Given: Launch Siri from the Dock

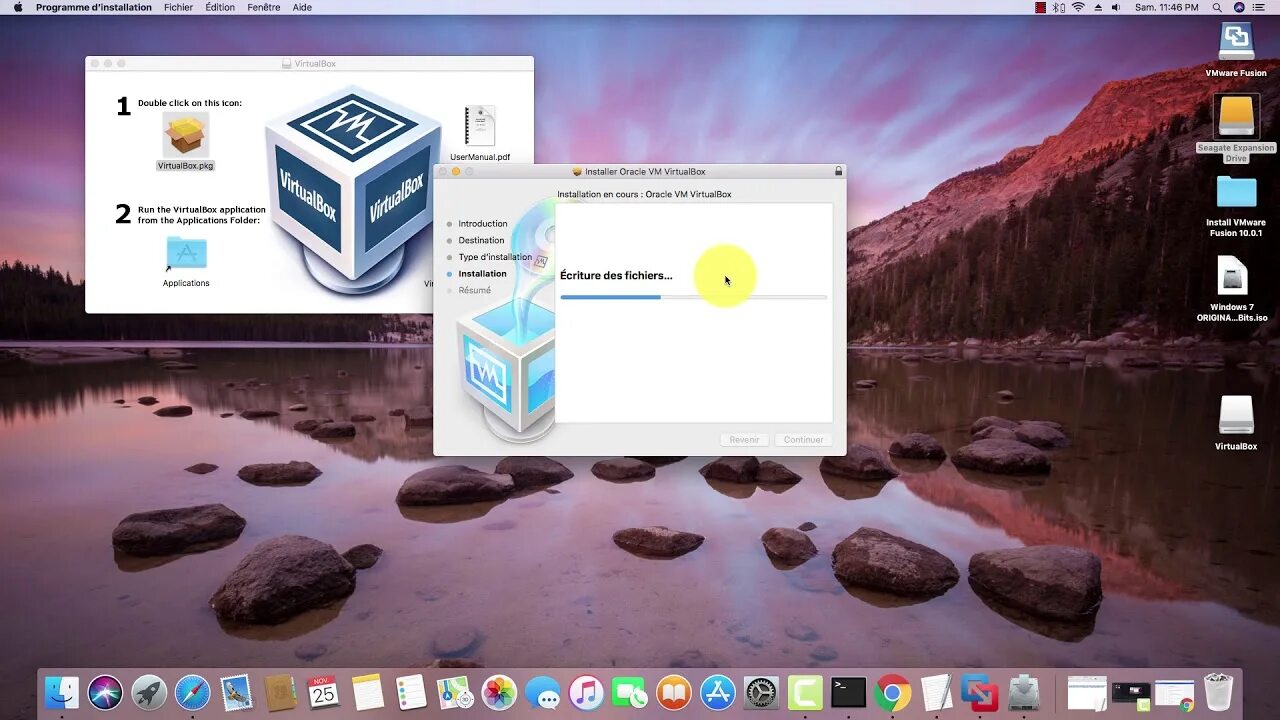Looking at the screenshot, I should tap(105, 692).
